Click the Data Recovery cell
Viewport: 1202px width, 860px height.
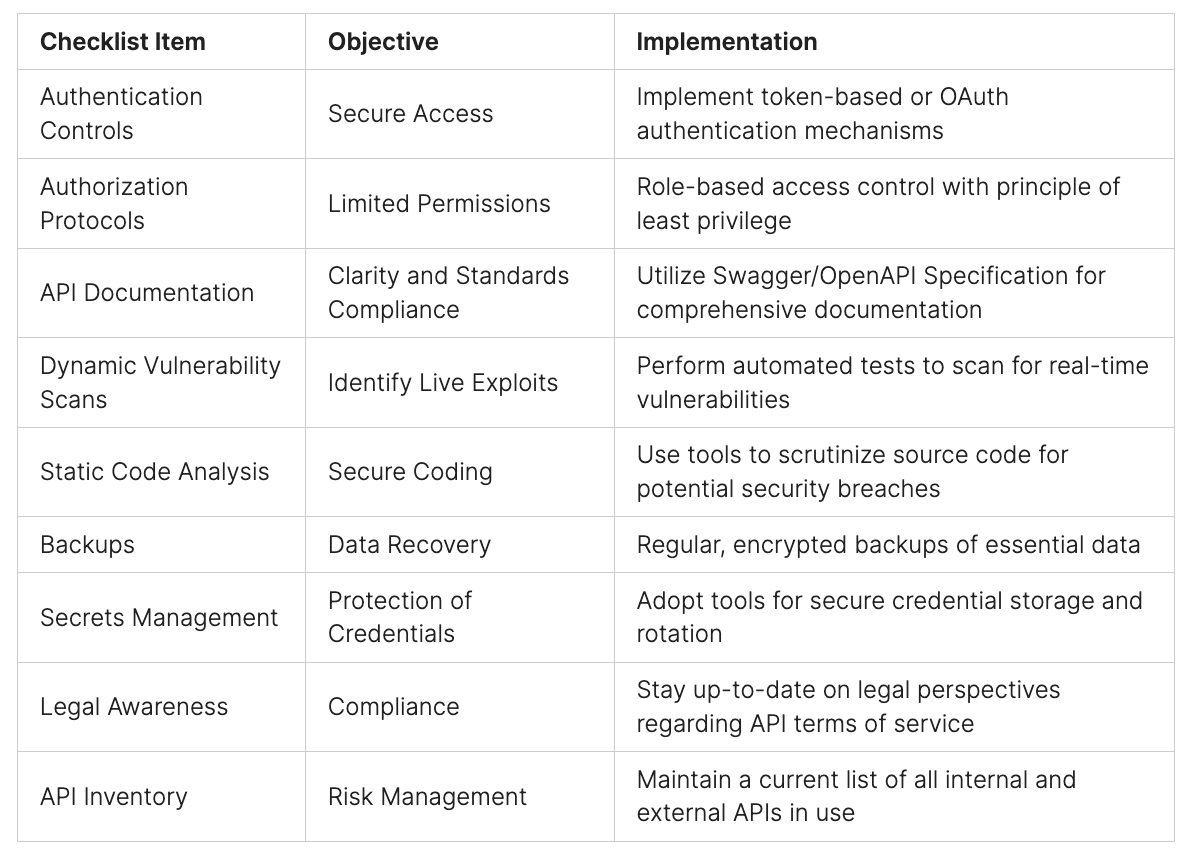[409, 545]
